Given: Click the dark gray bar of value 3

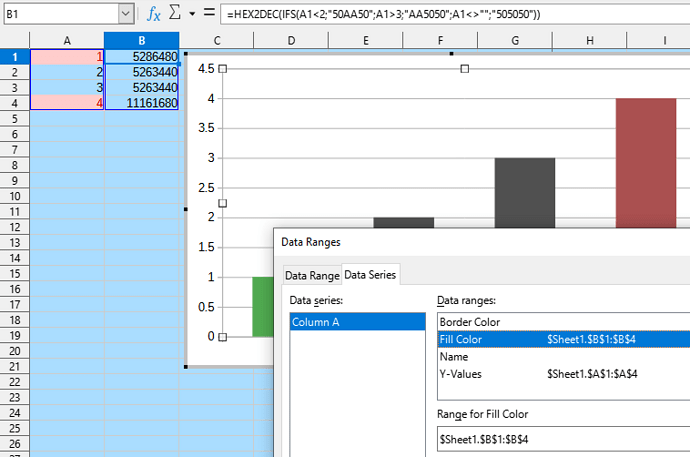Looking at the screenshot, I should click(525, 193).
